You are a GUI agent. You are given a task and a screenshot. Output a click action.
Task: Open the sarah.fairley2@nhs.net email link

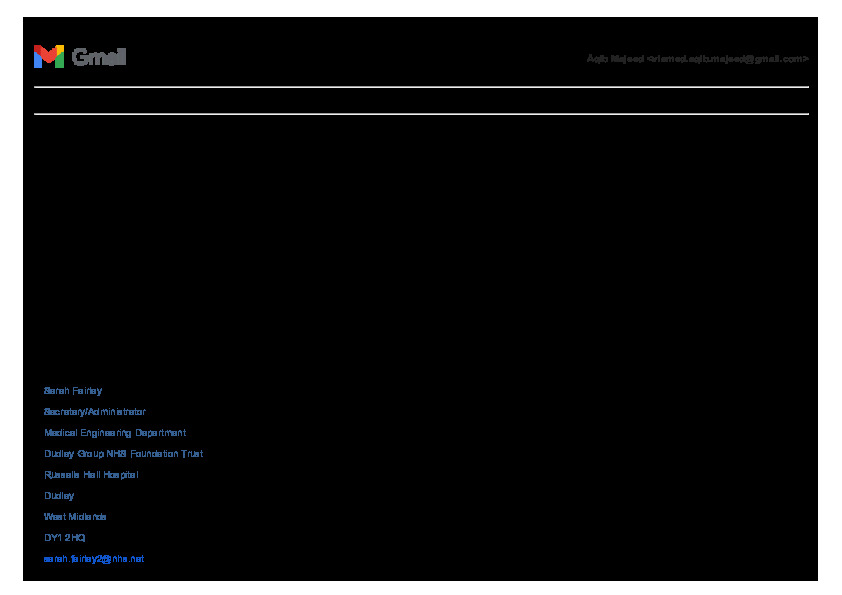(94, 559)
